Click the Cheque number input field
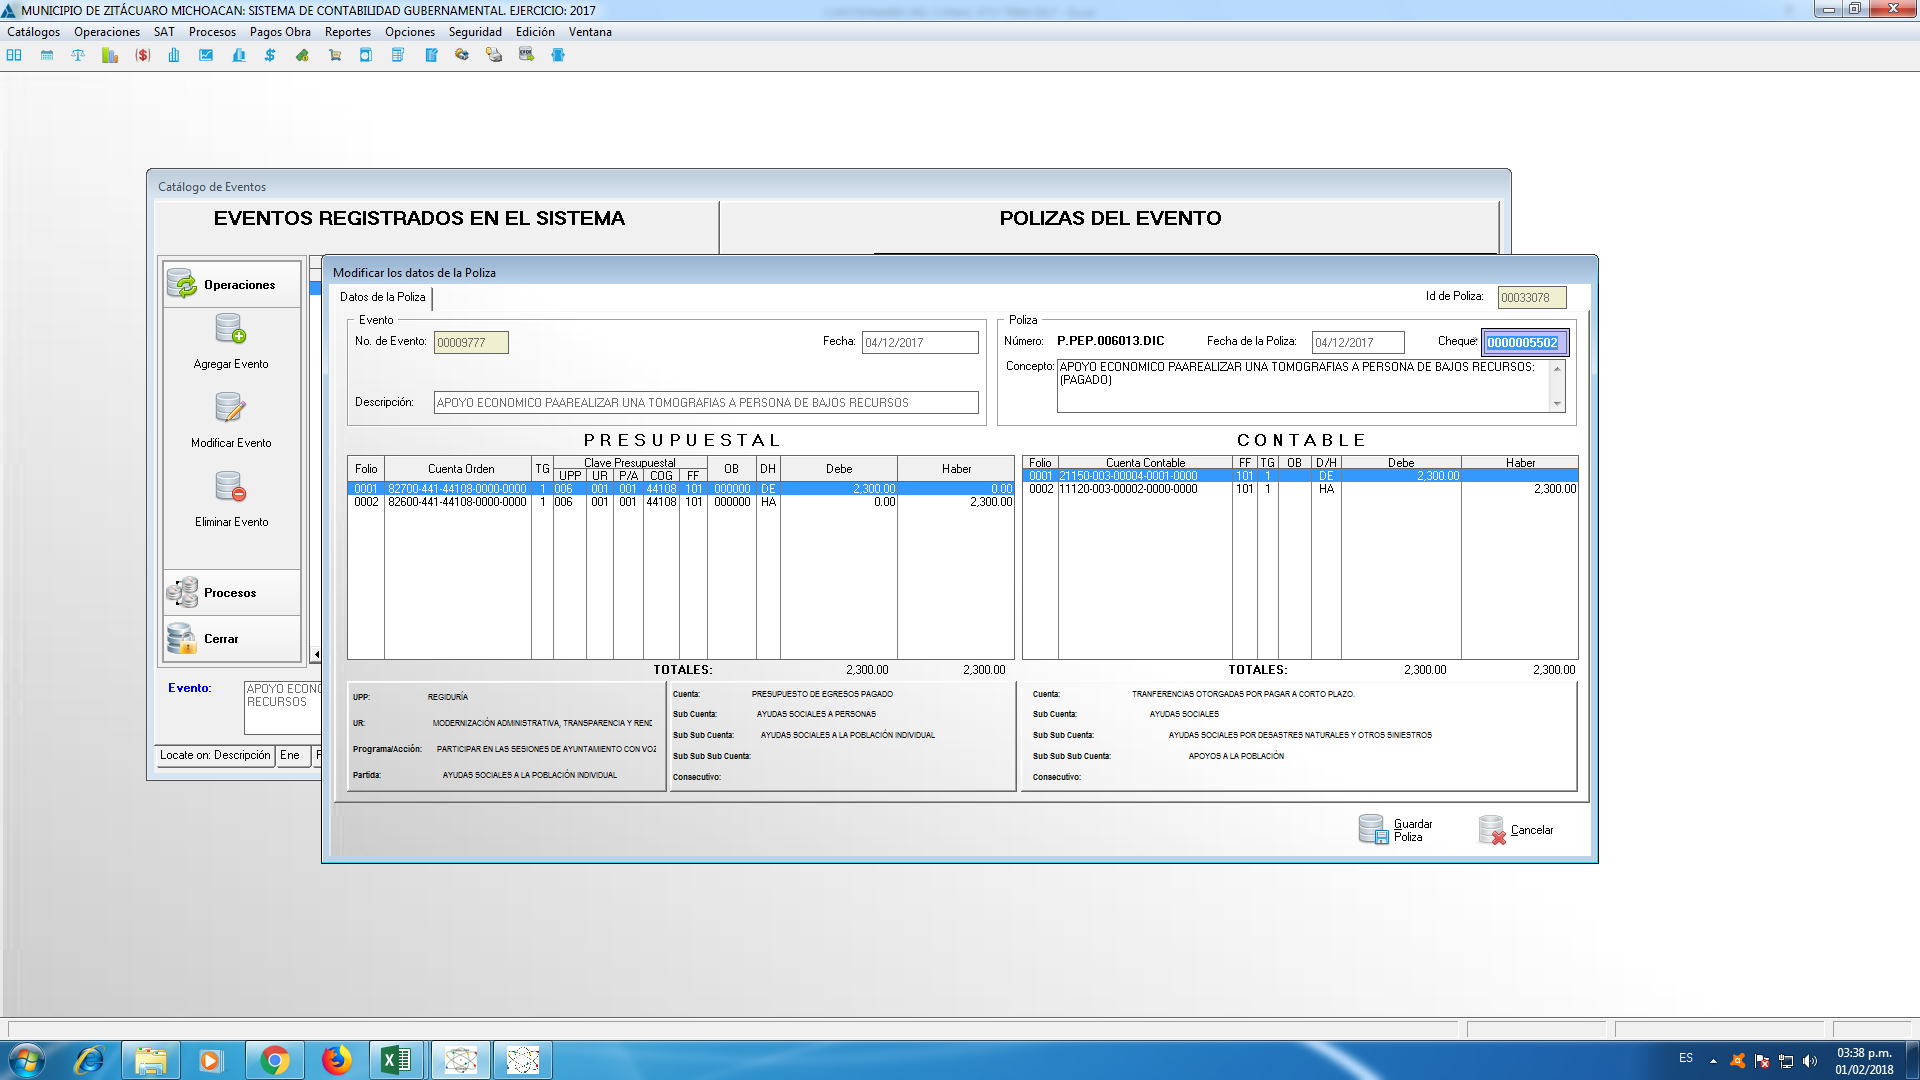This screenshot has height=1080, width=1920. pyautogui.click(x=1523, y=343)
